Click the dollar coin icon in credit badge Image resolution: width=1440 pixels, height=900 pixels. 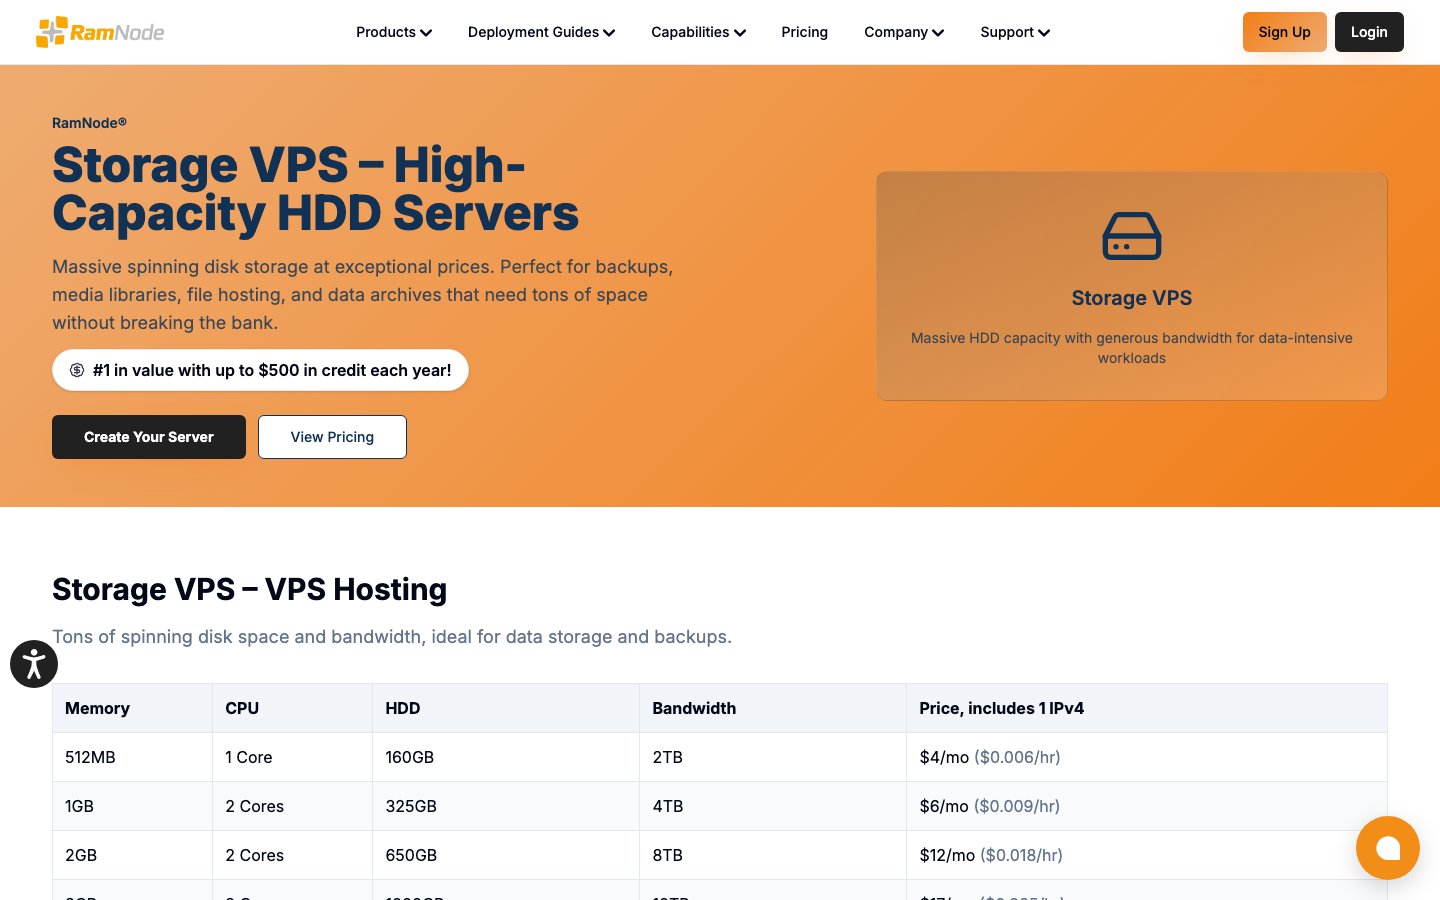tap(77, 370)
